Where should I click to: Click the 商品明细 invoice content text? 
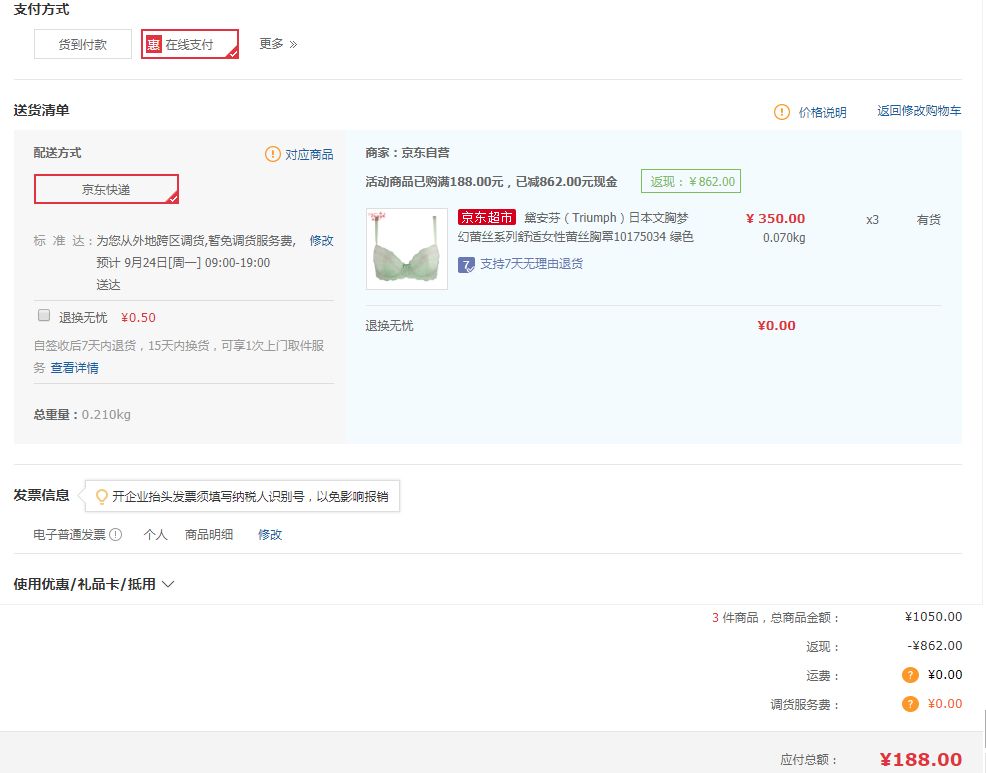[x=209, y=535]
